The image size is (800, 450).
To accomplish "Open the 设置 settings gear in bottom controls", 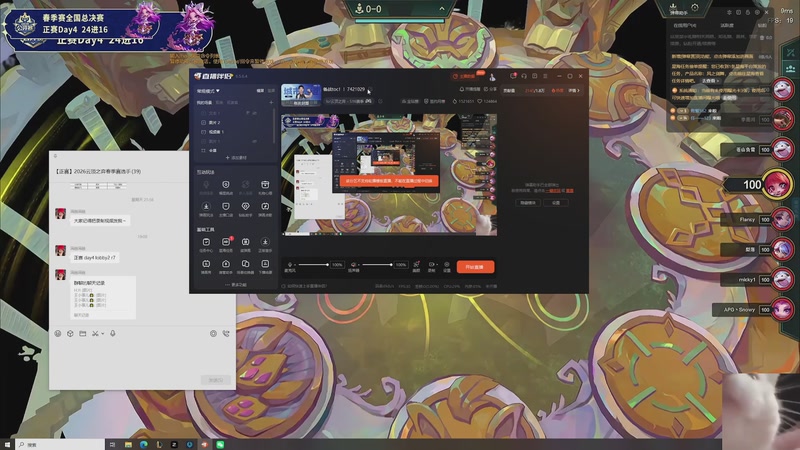I will click(x=447, y=266).
